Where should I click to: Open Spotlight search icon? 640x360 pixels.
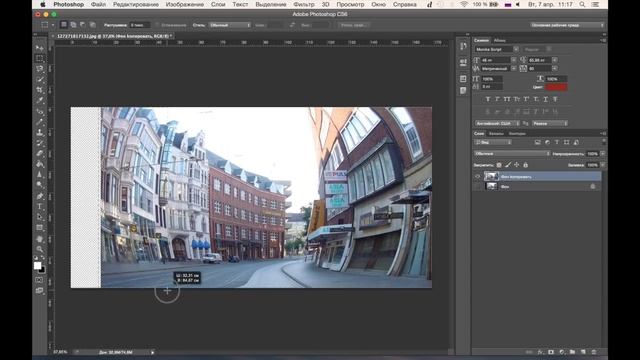coord(582,4)
